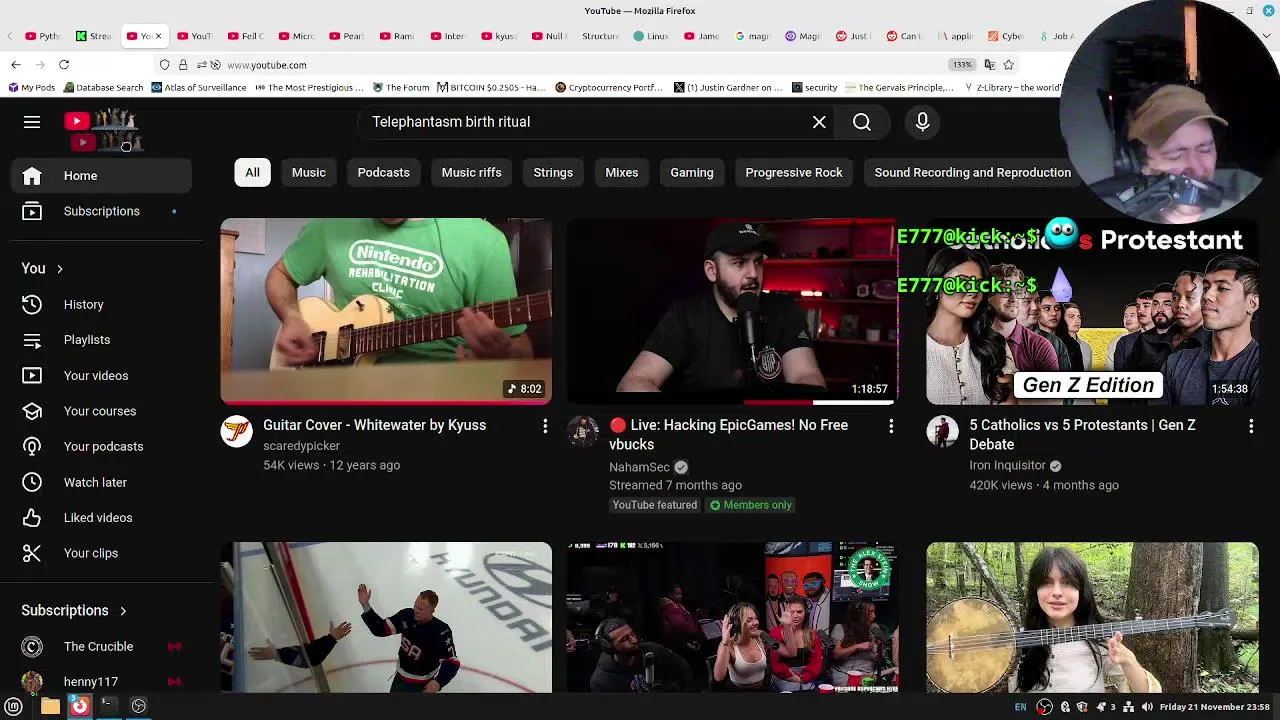Image resolution: width=1280 pixels, height=720 pixels.
Task: Open Your clips
Action: [x=101, y=553]
